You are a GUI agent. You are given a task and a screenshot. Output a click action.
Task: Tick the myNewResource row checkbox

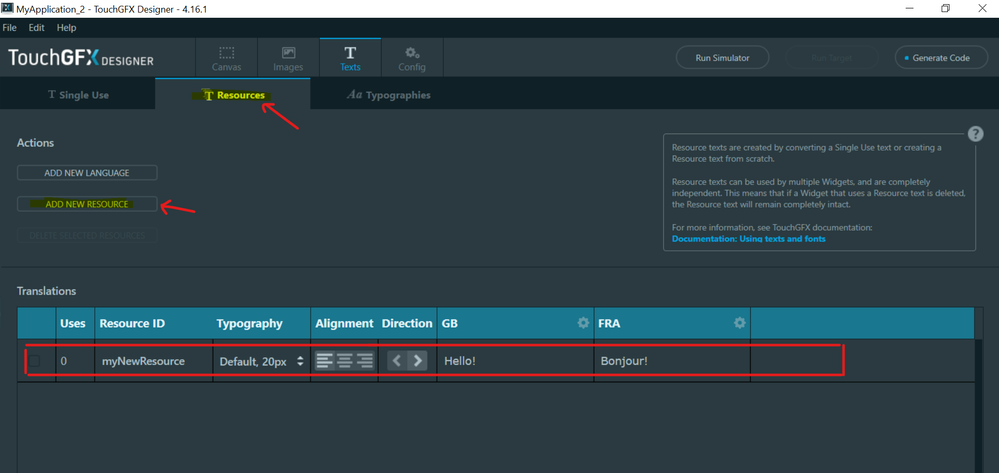(x=34, y=361)
